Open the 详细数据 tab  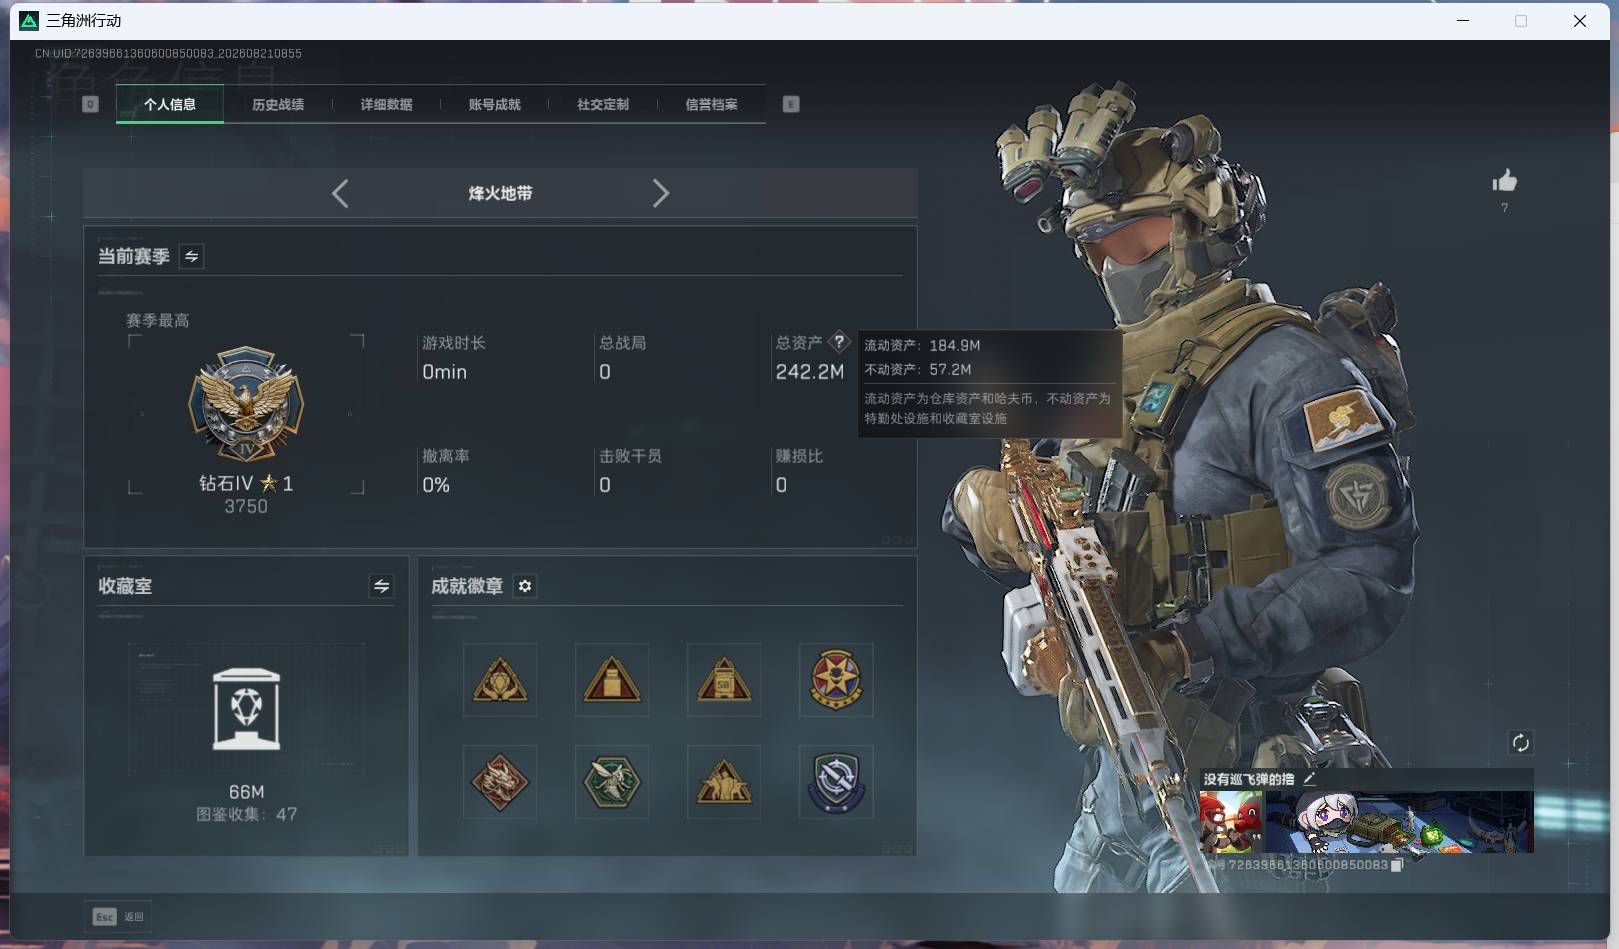point(386,104)
